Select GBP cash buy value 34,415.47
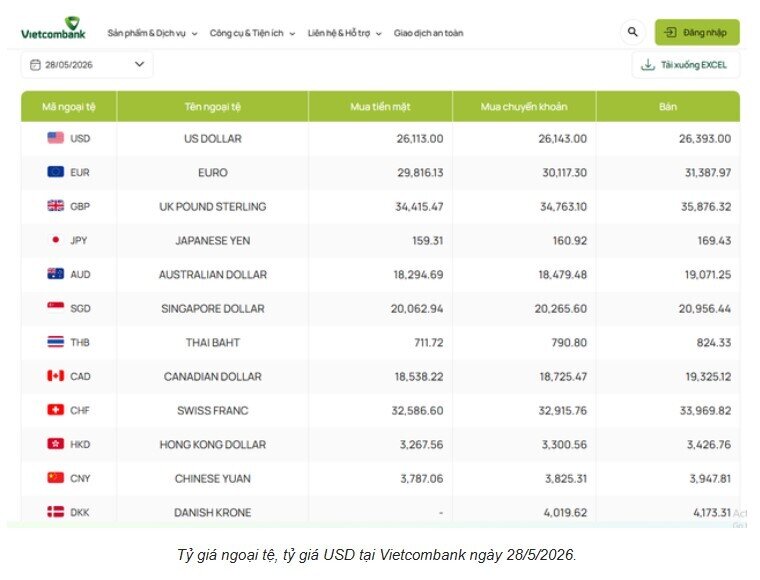The width and height of the screenshot is (760, 580). tap(419, 207)
